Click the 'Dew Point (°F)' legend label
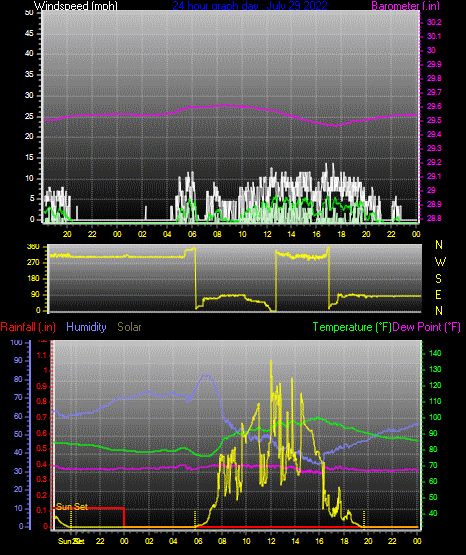Viewport: 466px width, 555px height. pyautogui.click(x=427, y=327)
